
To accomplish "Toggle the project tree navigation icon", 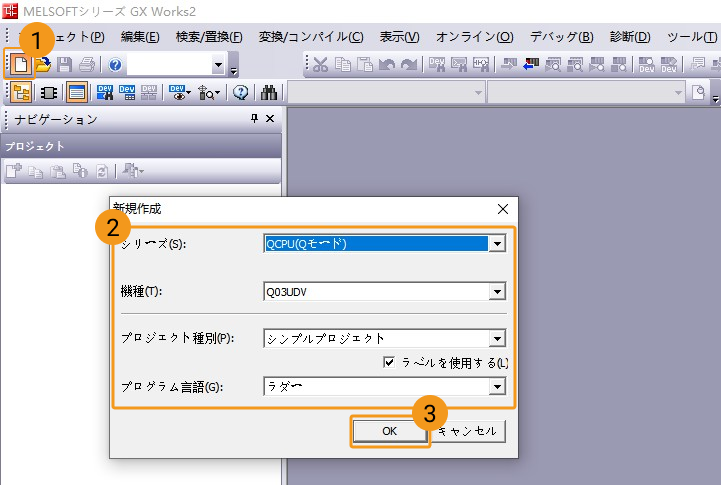I will [21, 92].
